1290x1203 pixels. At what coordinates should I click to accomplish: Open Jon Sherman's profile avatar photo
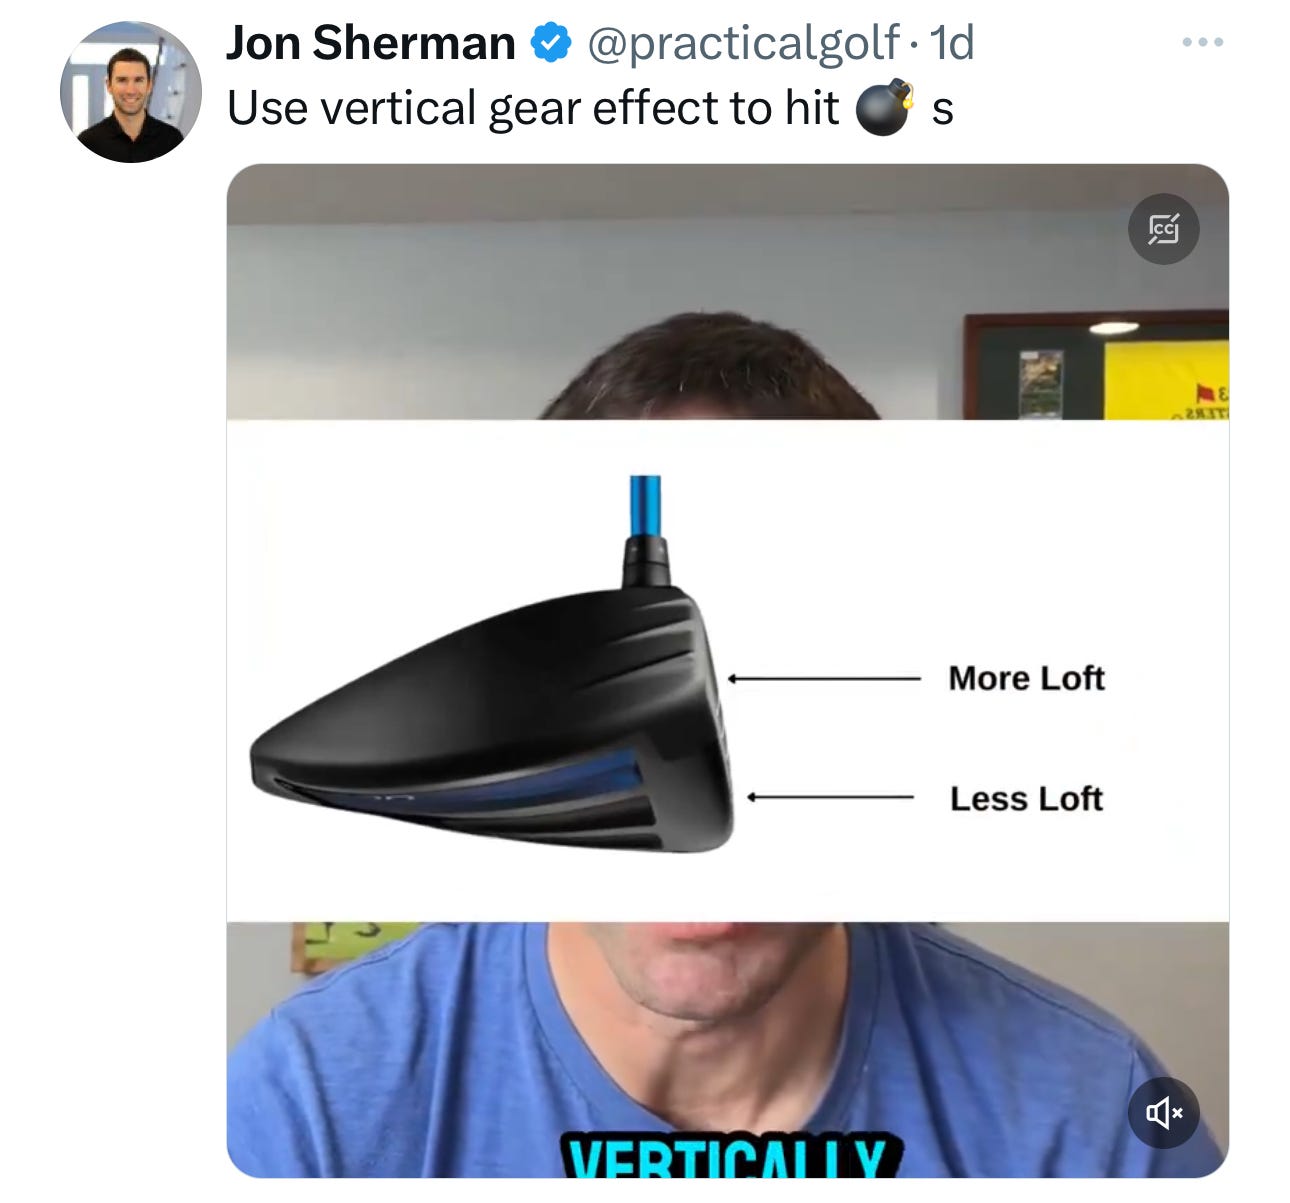(131, 92)
